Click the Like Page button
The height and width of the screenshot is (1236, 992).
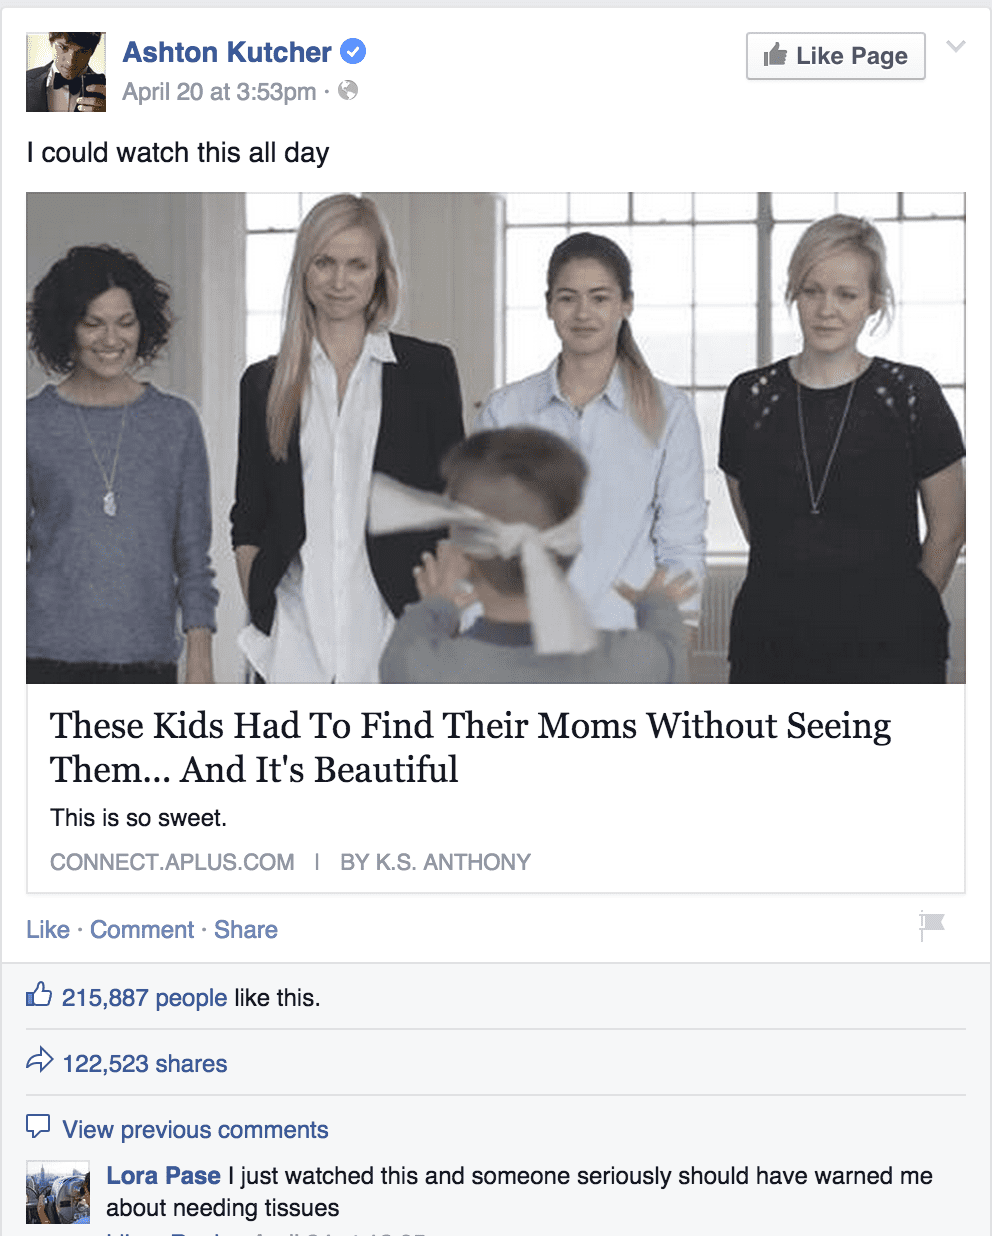point(836,56)
